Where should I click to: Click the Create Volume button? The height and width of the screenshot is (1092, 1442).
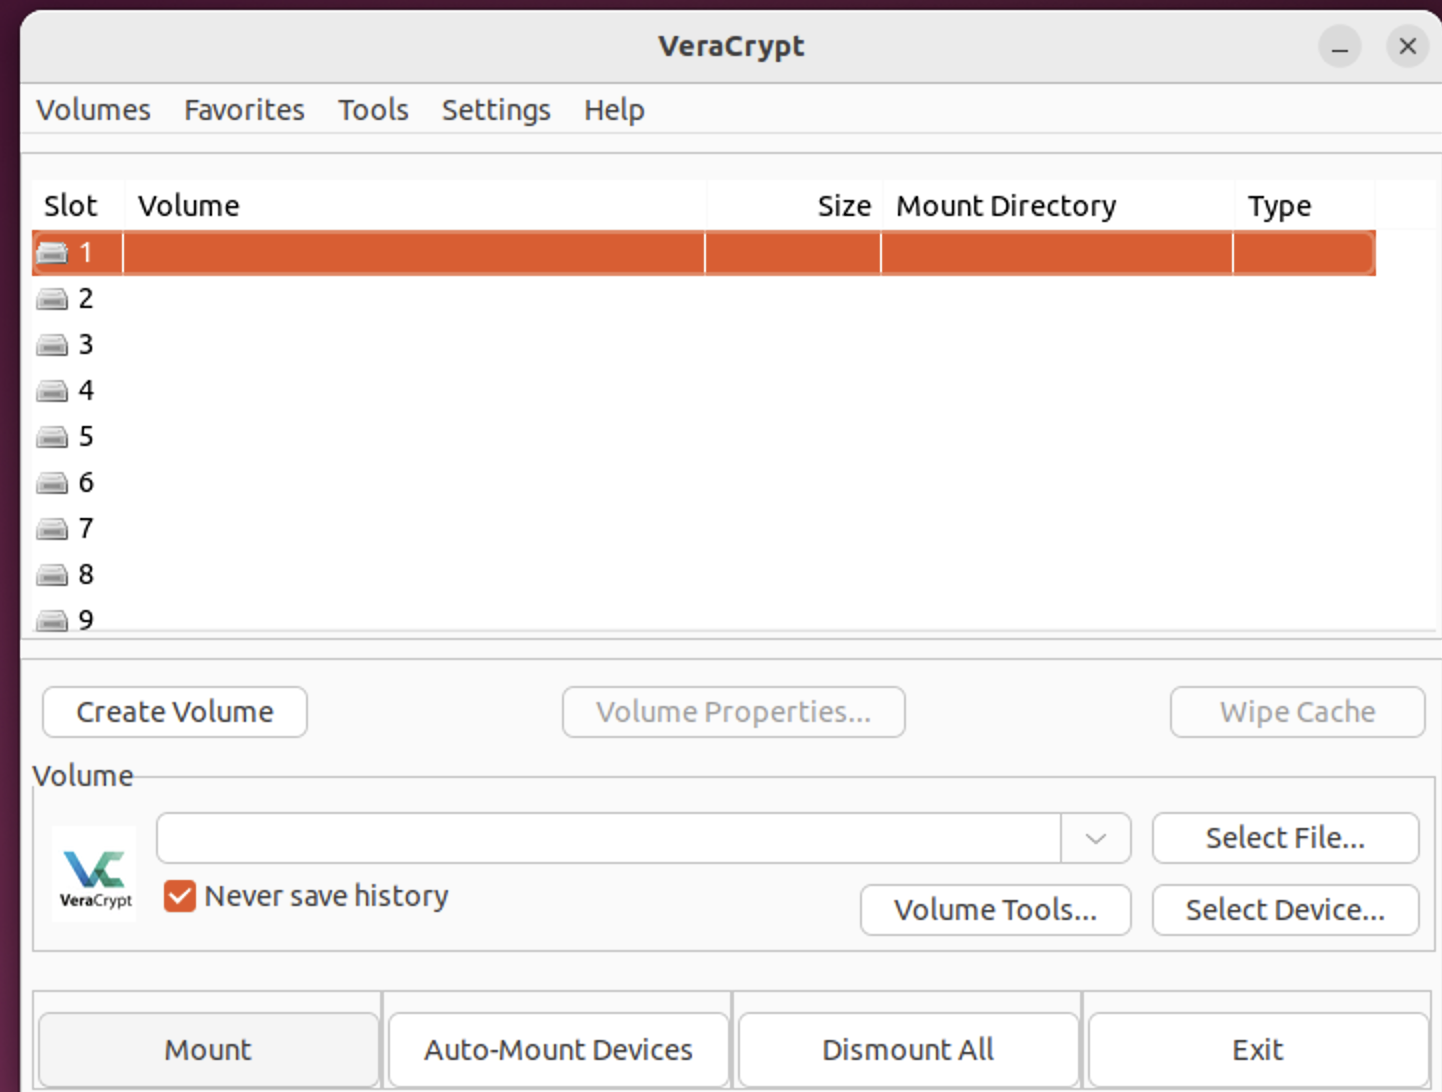coord(175,712)
